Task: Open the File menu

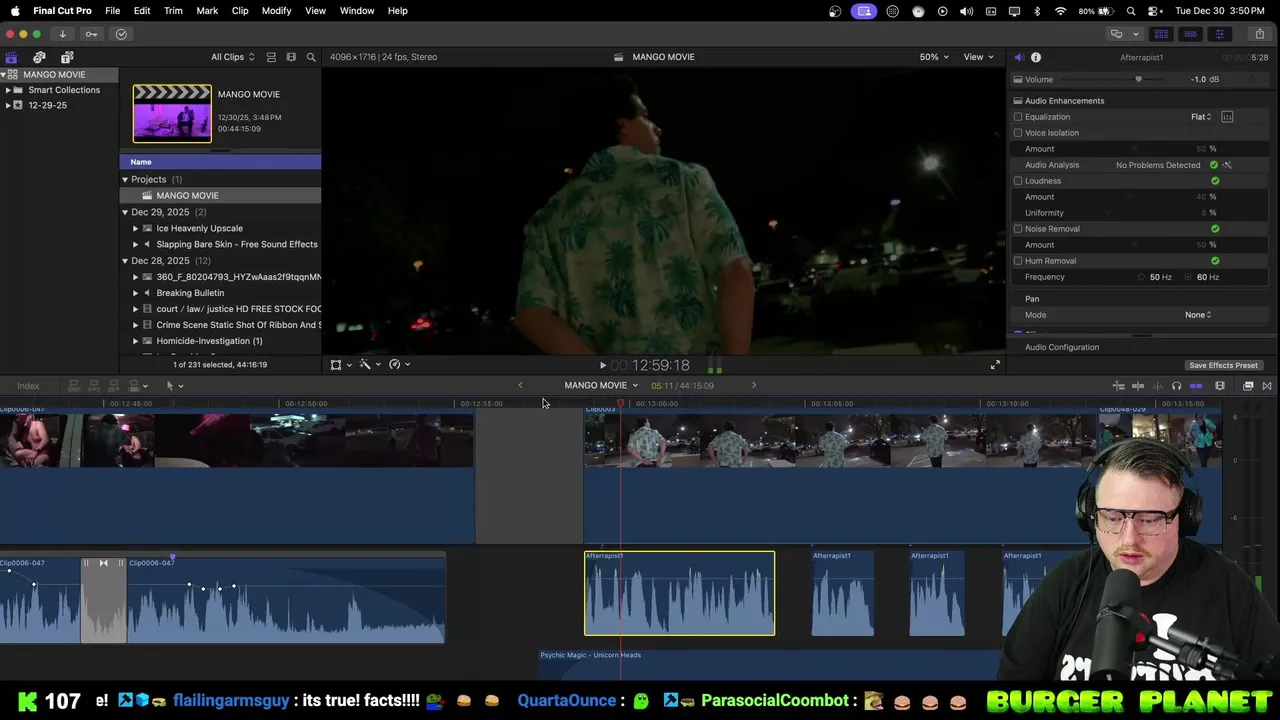Action: (113, 11)
